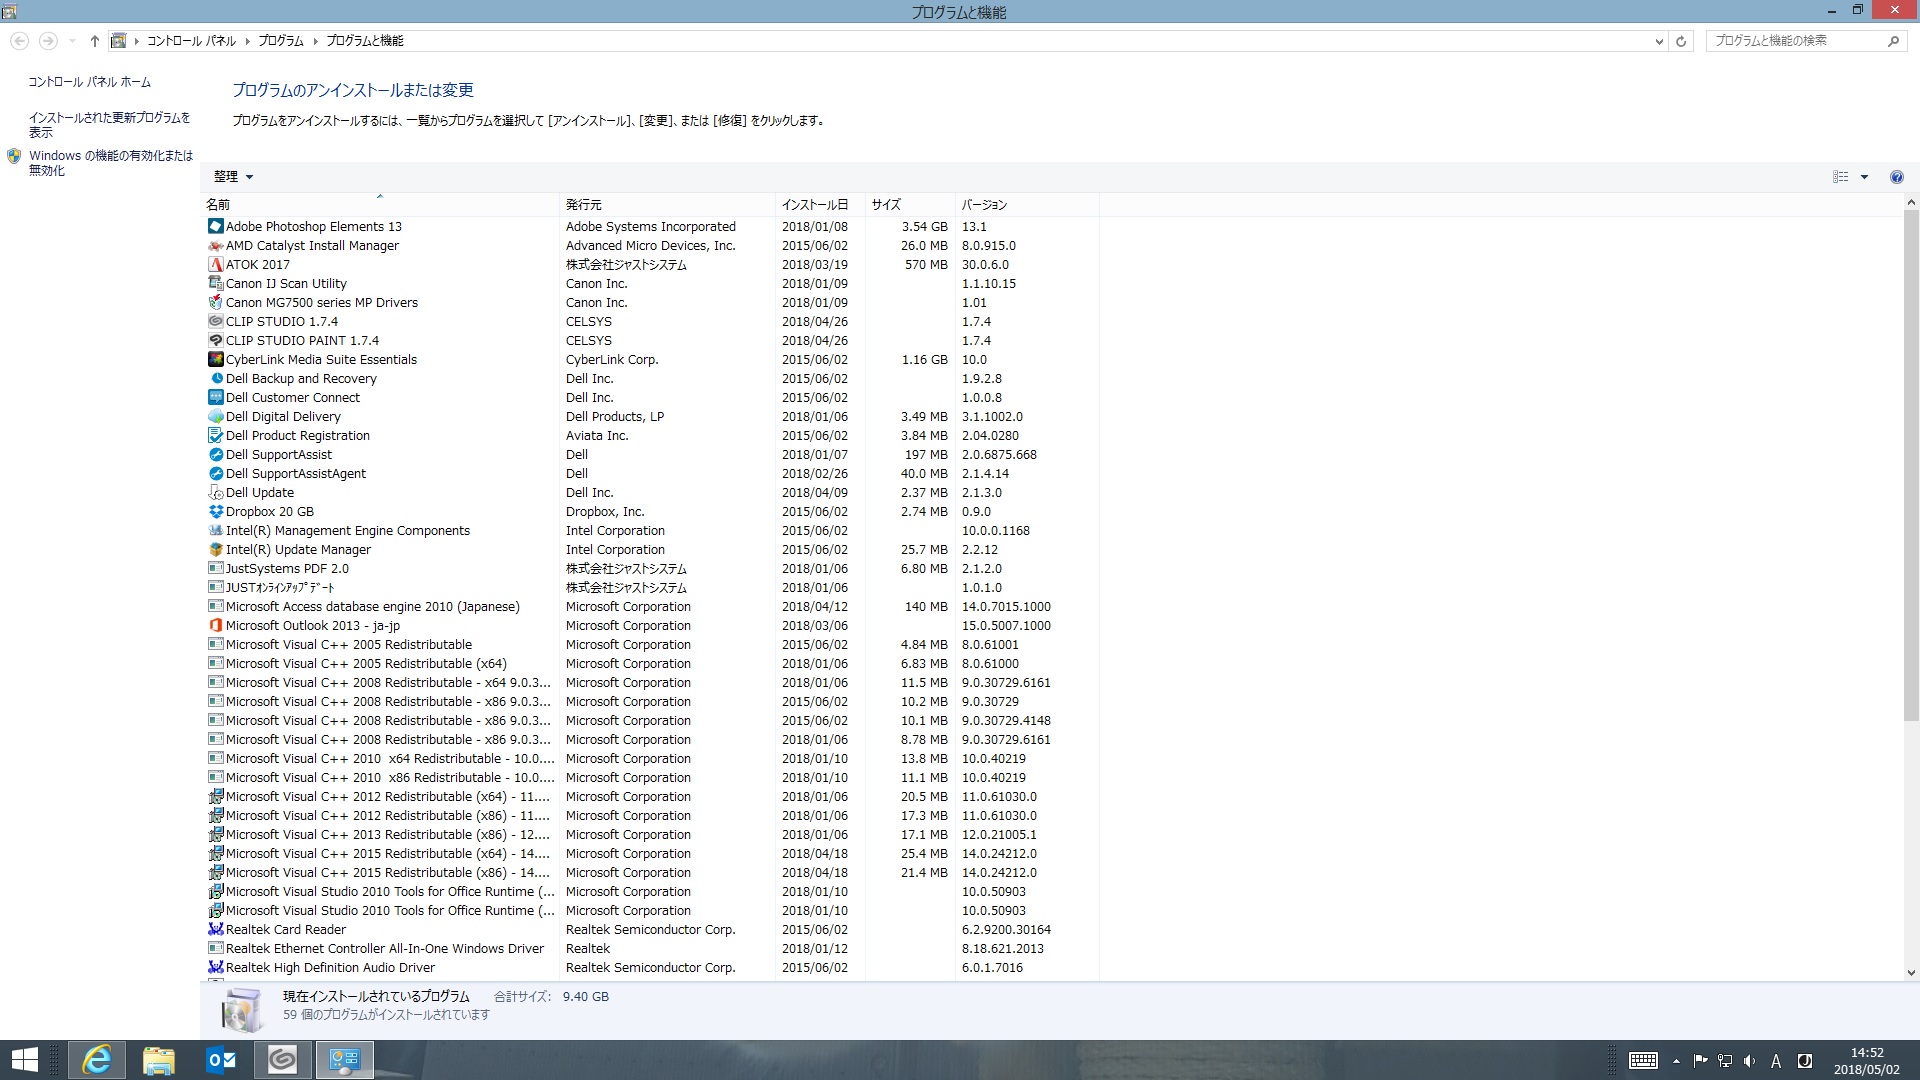This screenshot has width=1920, height=1080.
Task: Open コントロール パネル ホーム link
Action: click(89, 82)
